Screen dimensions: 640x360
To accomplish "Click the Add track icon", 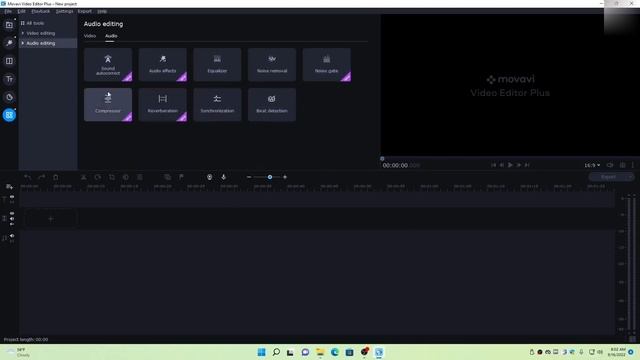I will coord(9,187).
